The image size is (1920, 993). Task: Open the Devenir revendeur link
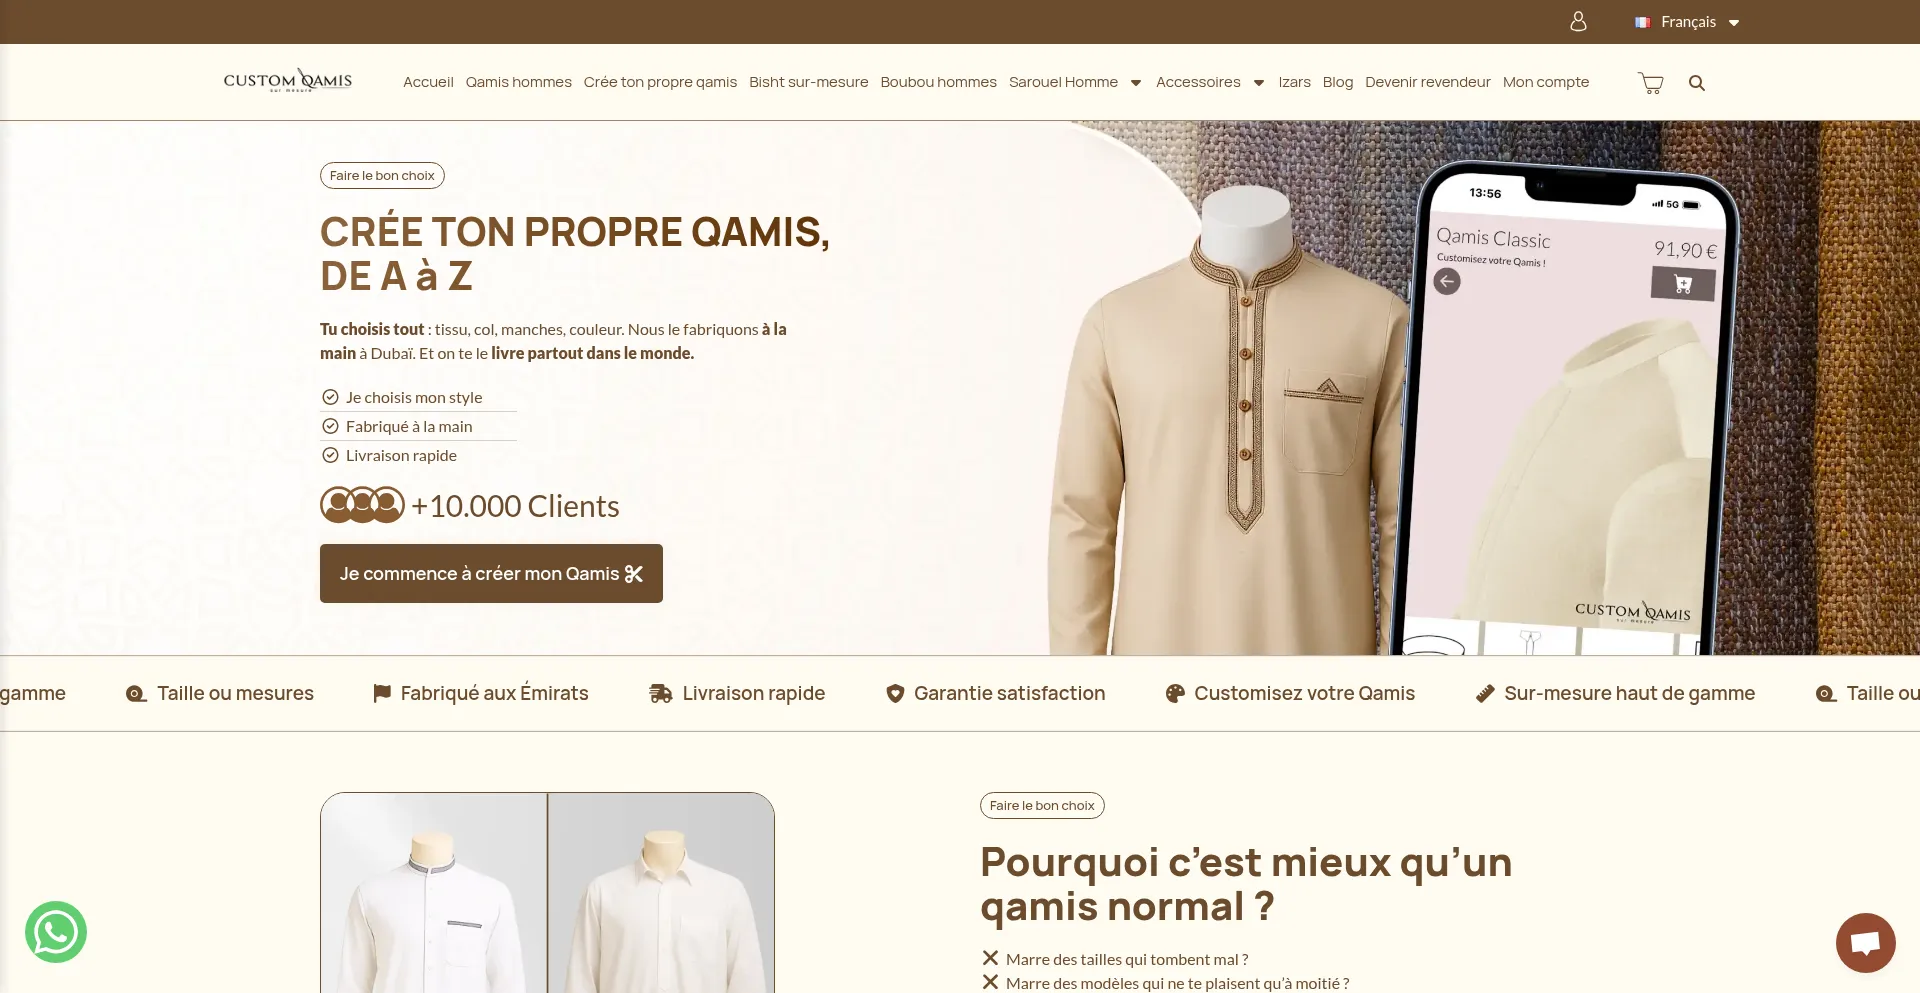click(1428, 82)
